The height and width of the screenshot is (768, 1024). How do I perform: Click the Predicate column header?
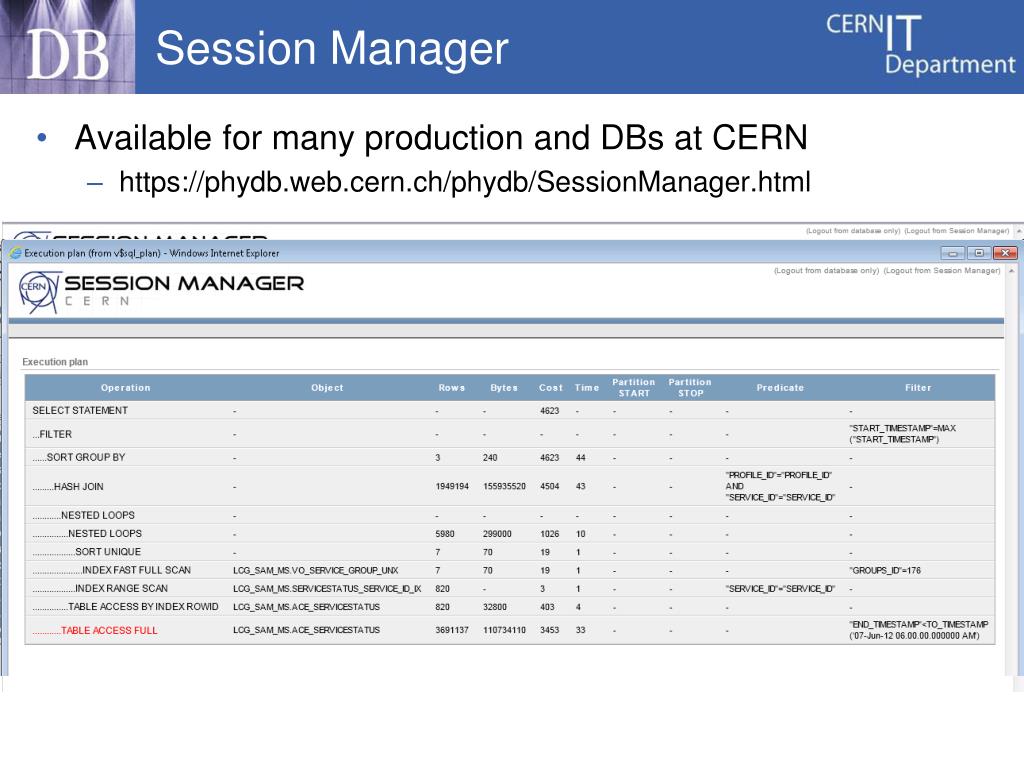(780, 387)
